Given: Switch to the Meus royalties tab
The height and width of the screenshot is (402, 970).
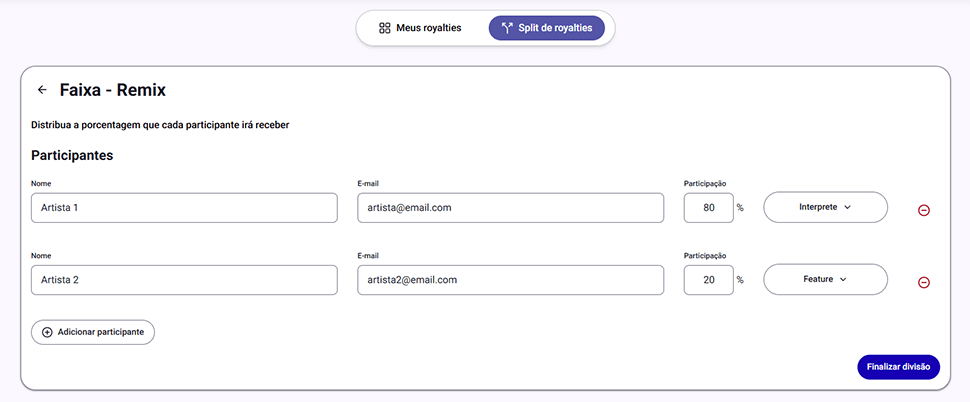Looking at the screenshot, I should tap(420, 28).
